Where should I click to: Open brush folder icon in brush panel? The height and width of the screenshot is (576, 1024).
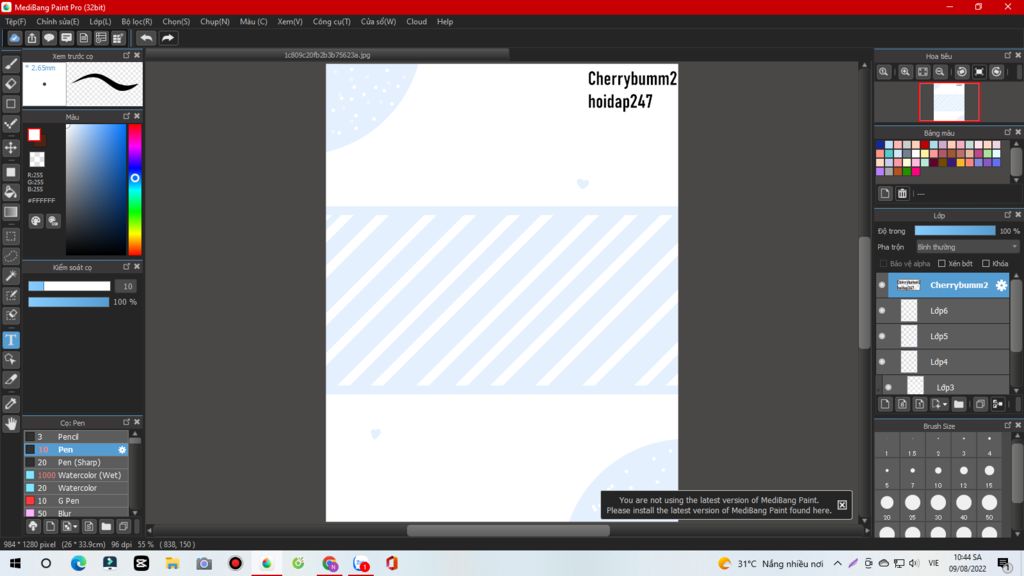(106, 526)
